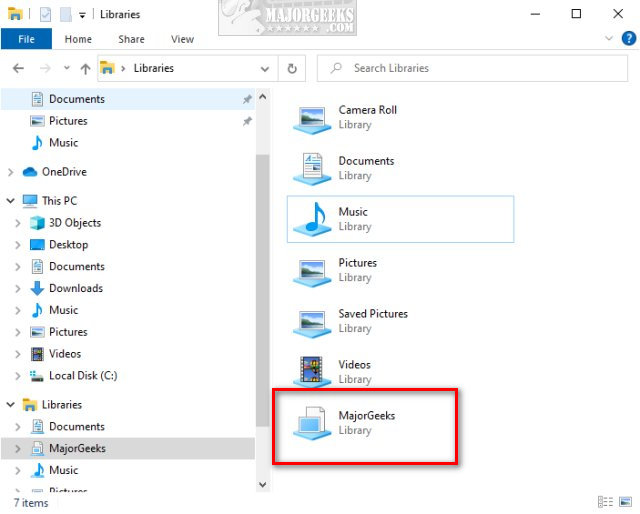Open Customize Quick Access Toolbar dropdown
This screenshot has width=640, height=514.
tap(82, 16)
